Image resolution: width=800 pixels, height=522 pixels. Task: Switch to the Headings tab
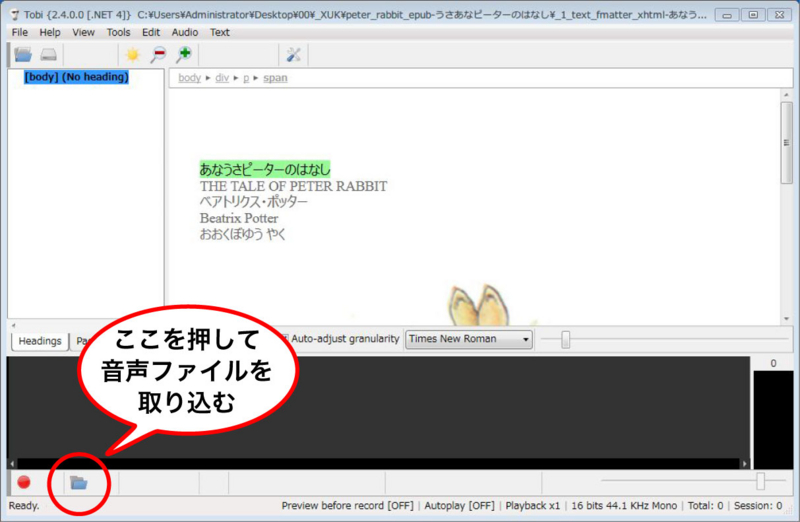click(x=40, y=341)
